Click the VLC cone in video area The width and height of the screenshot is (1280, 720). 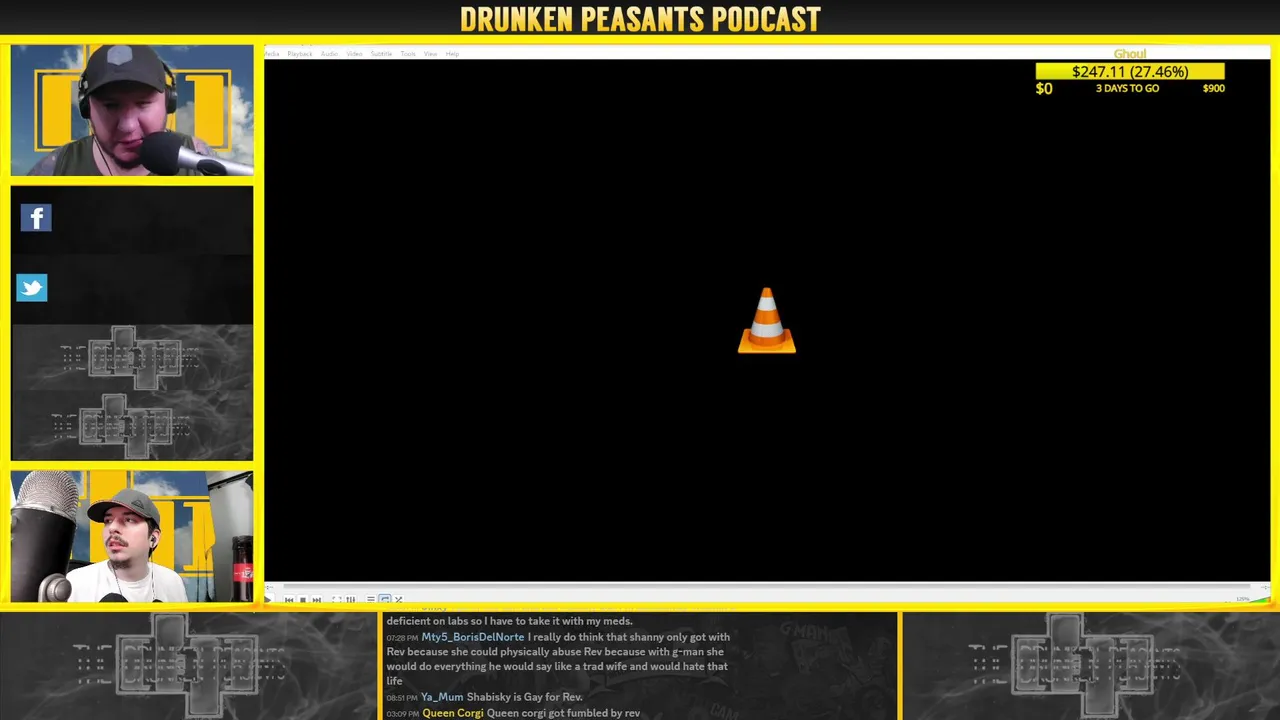pos(767,321)
